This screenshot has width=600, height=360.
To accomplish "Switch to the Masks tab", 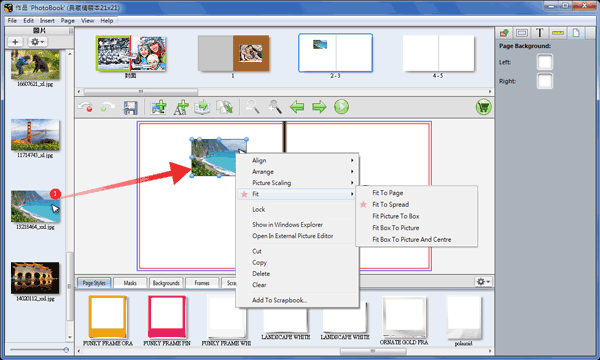I will coord(130,283).
